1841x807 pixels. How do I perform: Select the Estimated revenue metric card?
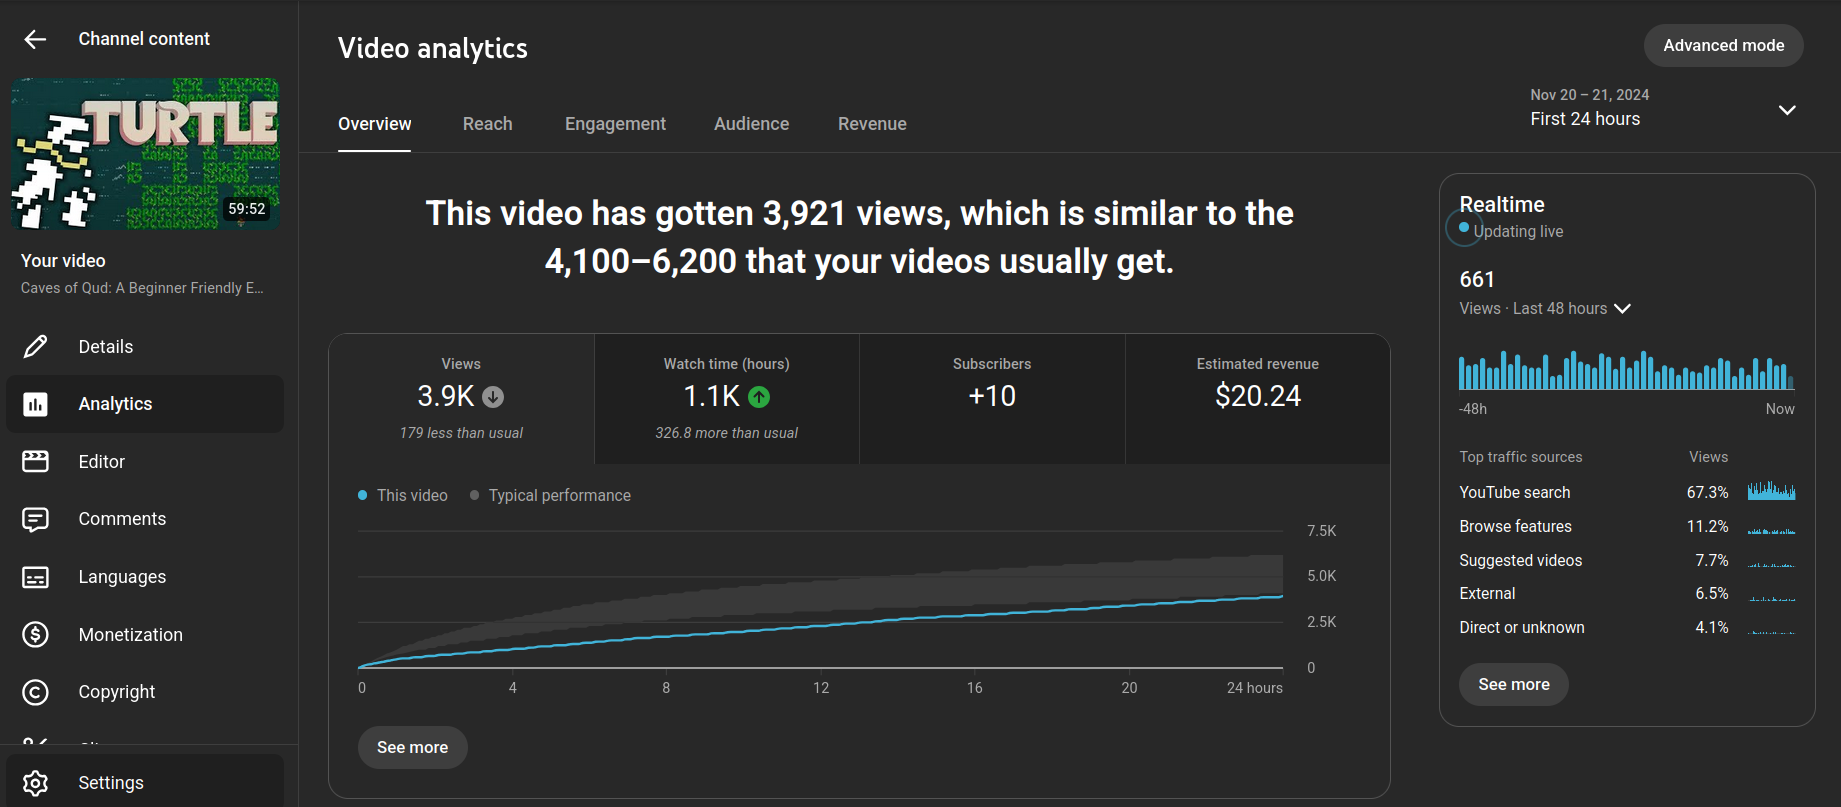pos(1257,398)
